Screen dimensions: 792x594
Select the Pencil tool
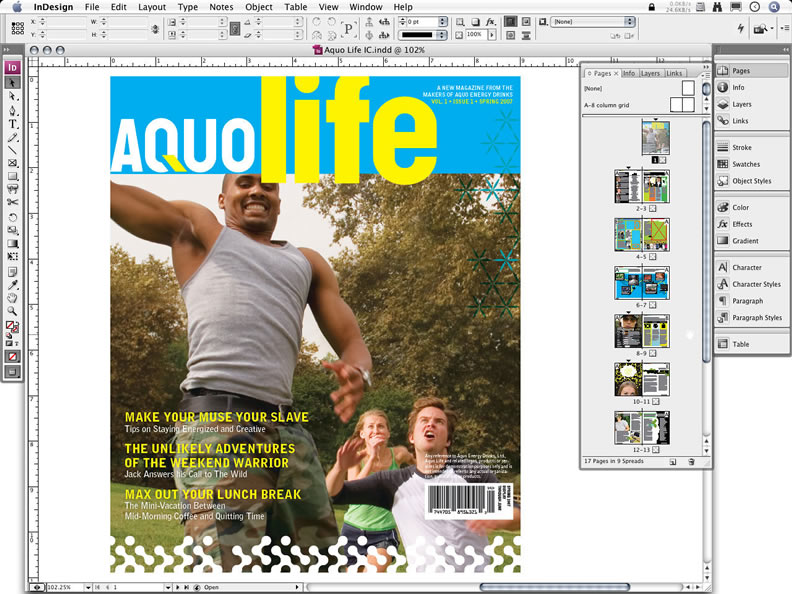(13, 137)
